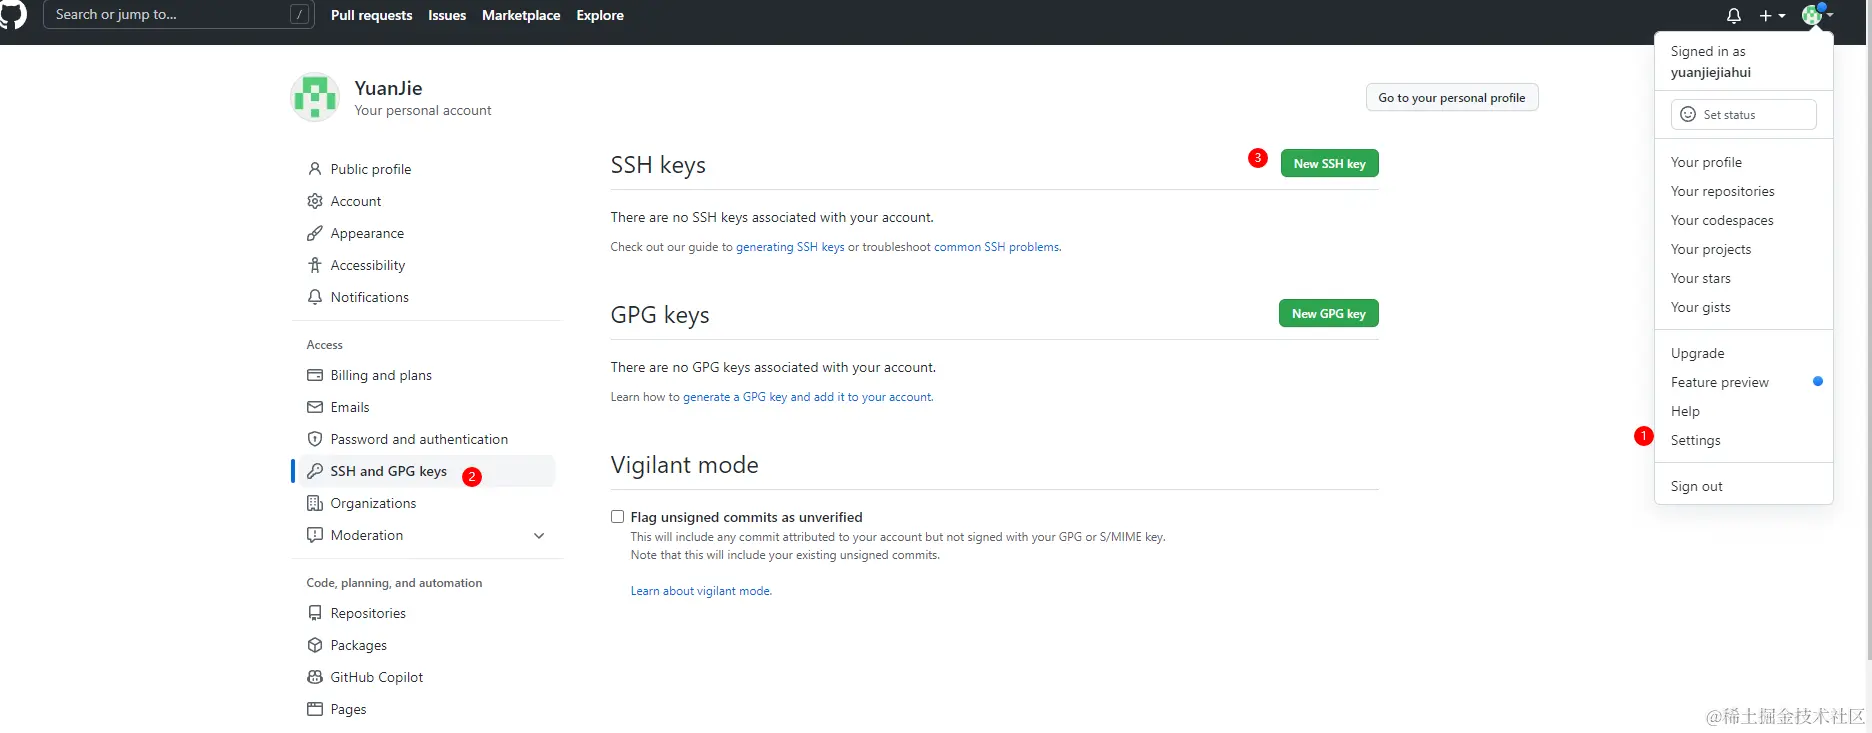Select Your codespaces from user menu
This screenshot has width=1872, height=733.
point(1743,220)
